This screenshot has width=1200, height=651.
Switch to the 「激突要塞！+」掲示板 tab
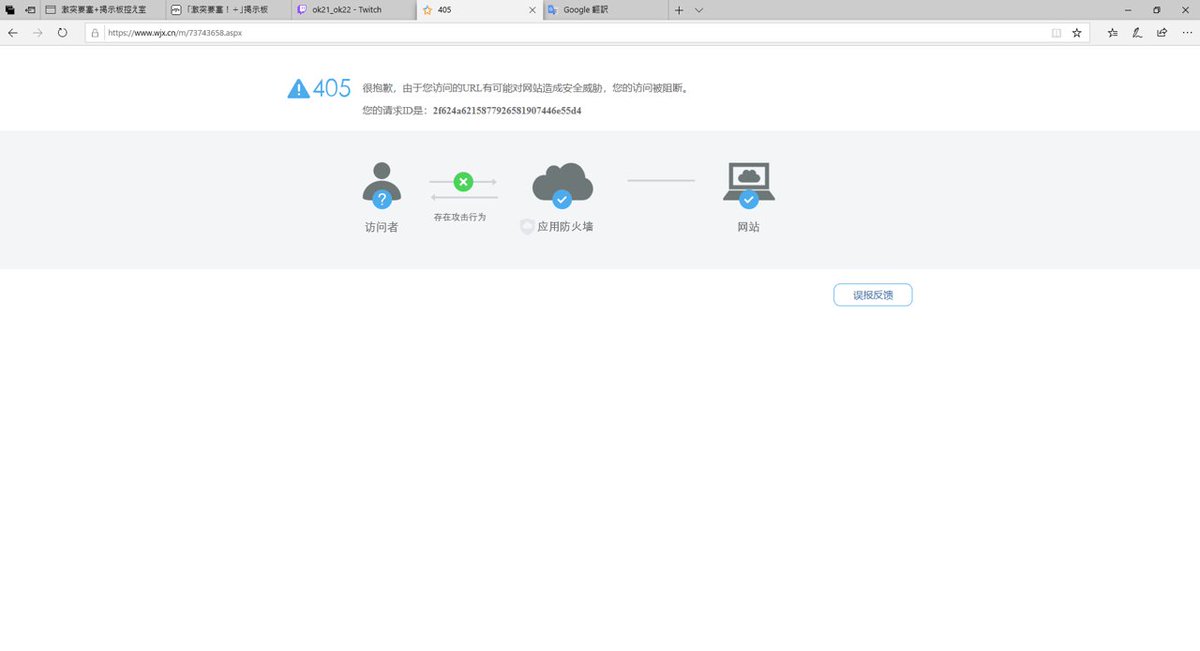[228, 9]
